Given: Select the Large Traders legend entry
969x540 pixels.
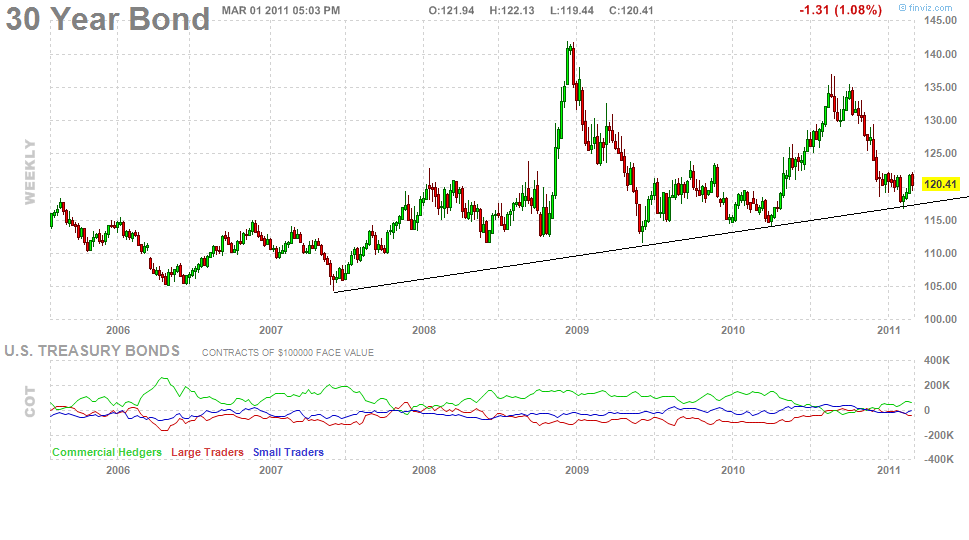Looking at the screenshot, I should 207,453.
